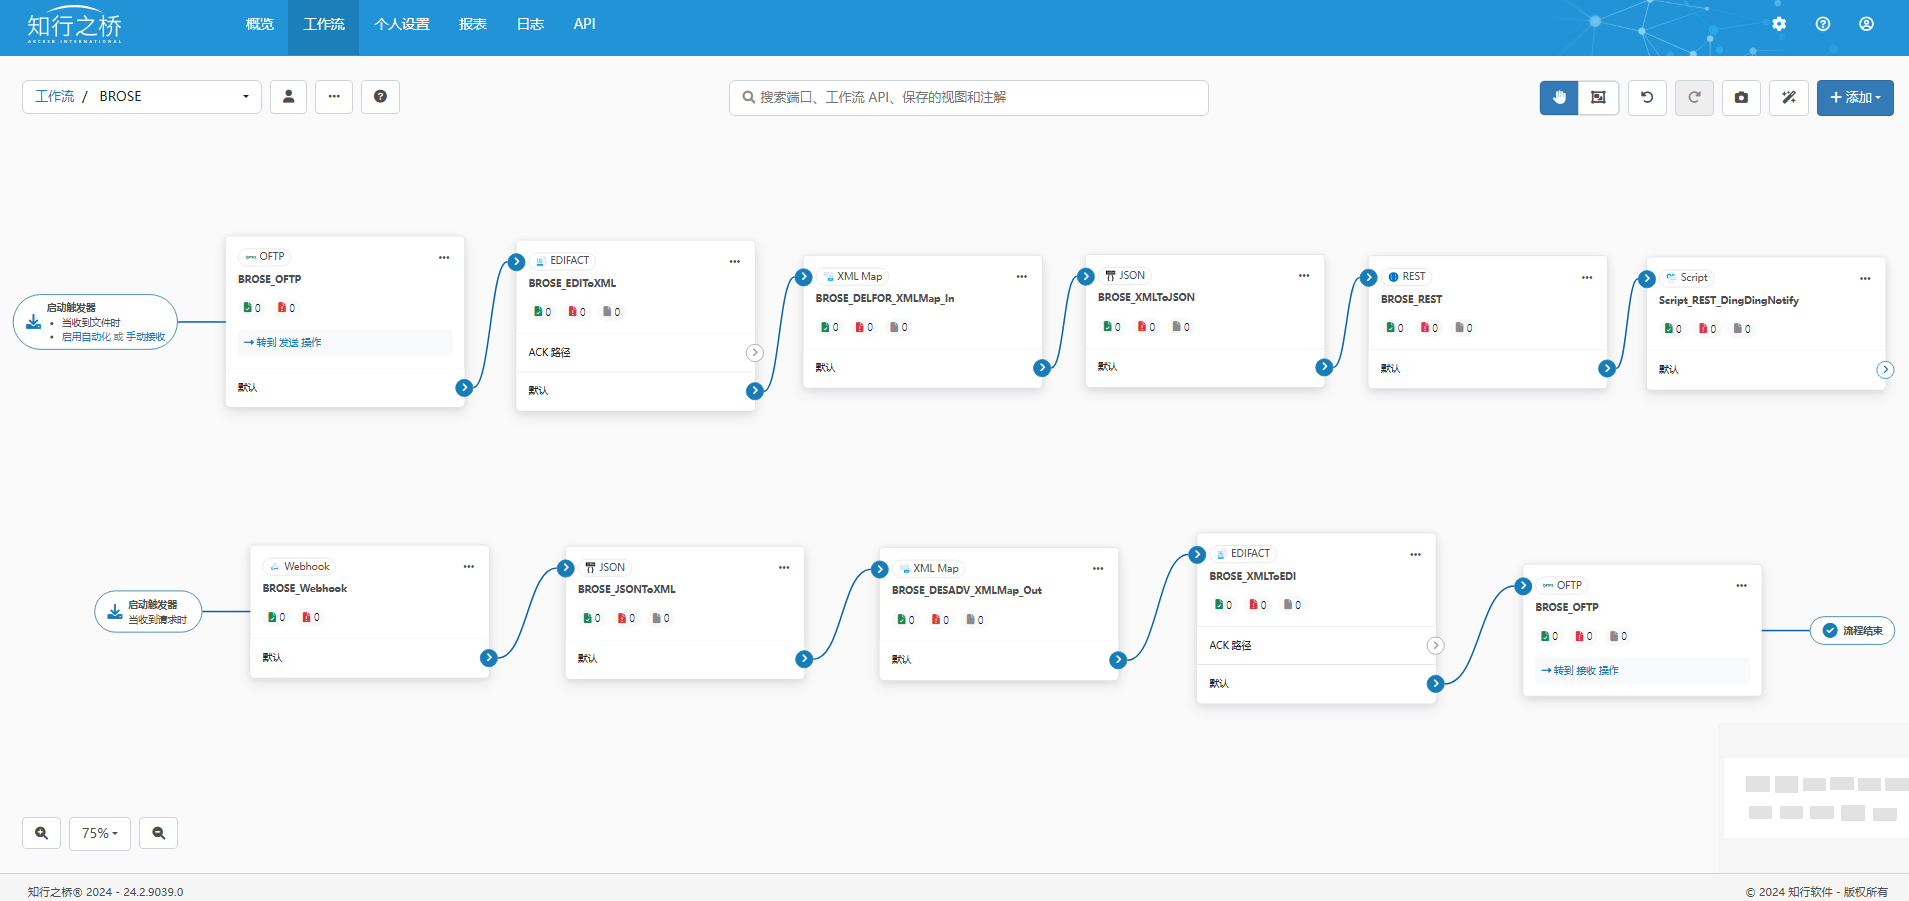Screen dimensions: 1909x901
Task: Click the undo arrow icon in toolbar
Action: click(1647, 97)
